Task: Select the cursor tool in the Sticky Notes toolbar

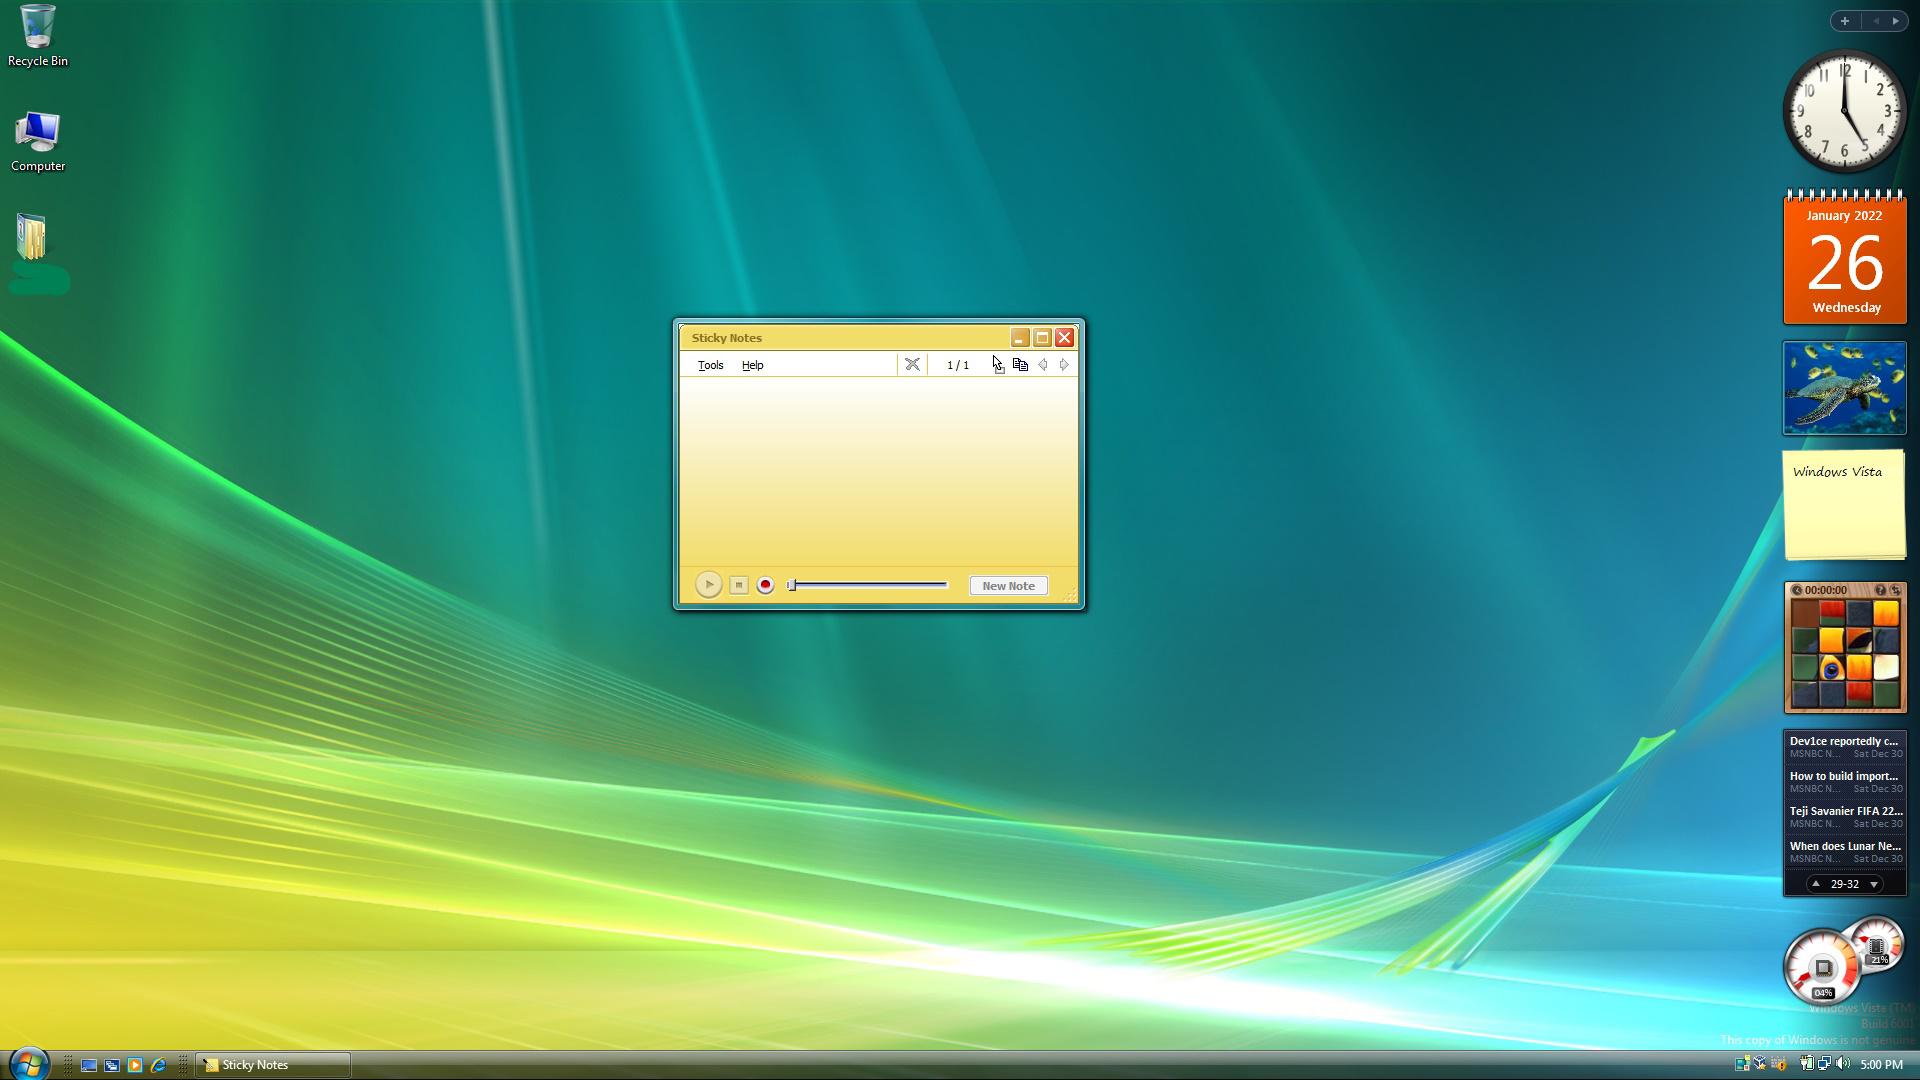Action: click(x=997, y=364)
